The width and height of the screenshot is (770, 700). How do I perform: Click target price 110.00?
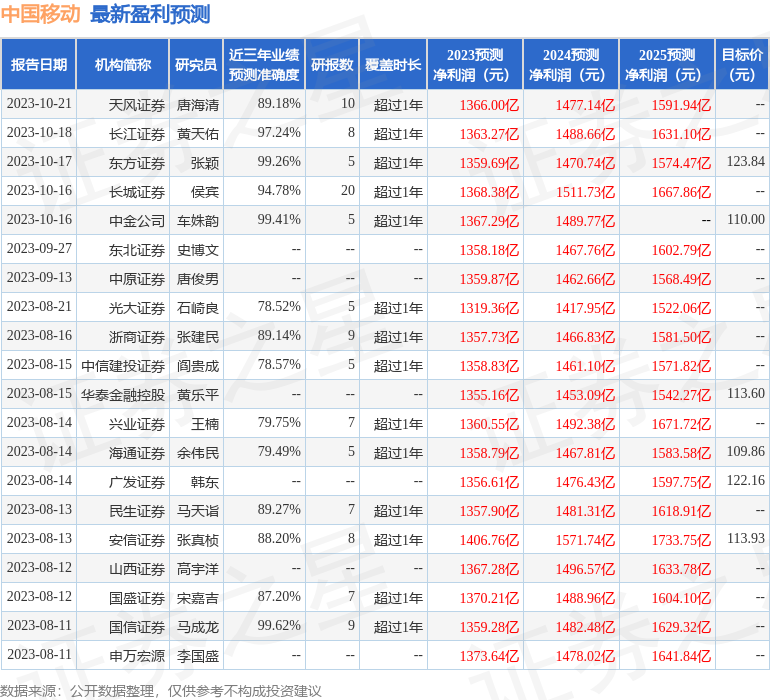point(745,220)
